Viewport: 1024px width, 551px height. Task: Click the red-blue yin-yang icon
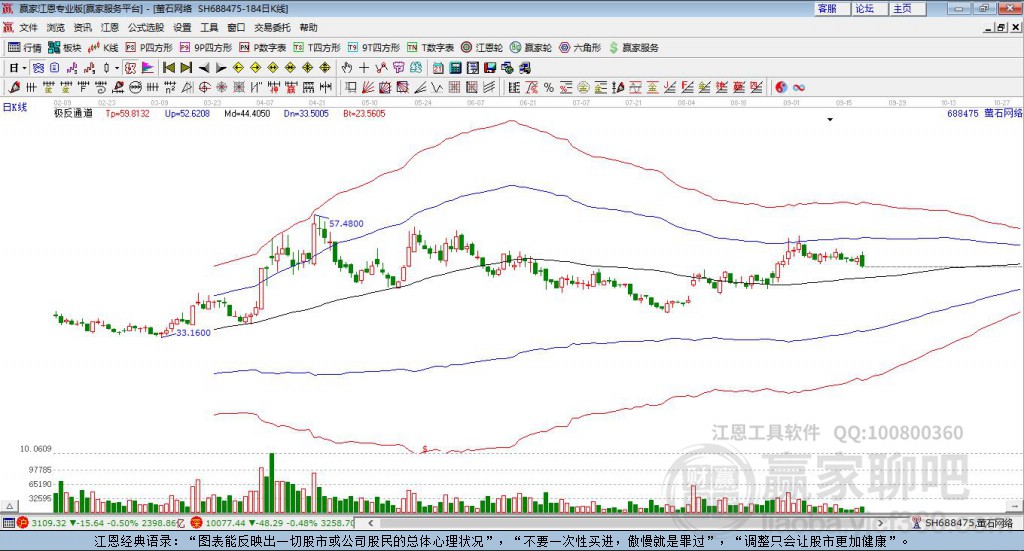point(780,87)
